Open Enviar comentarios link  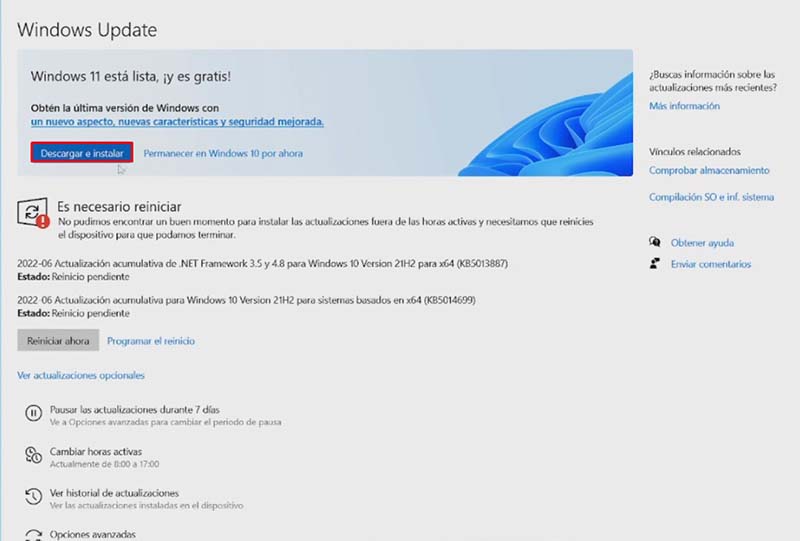pyautogui.click(x=711, y=264)
